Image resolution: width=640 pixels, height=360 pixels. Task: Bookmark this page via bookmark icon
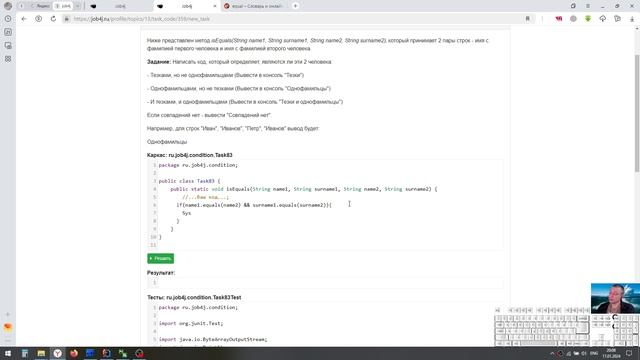527,19
